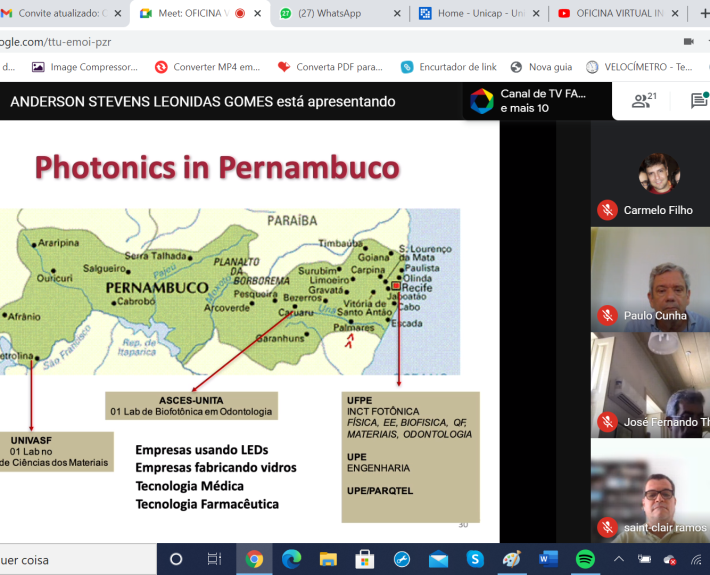Open Spotify from the taskbar
This screenshot has width=710, height=575.
(586, 559)
